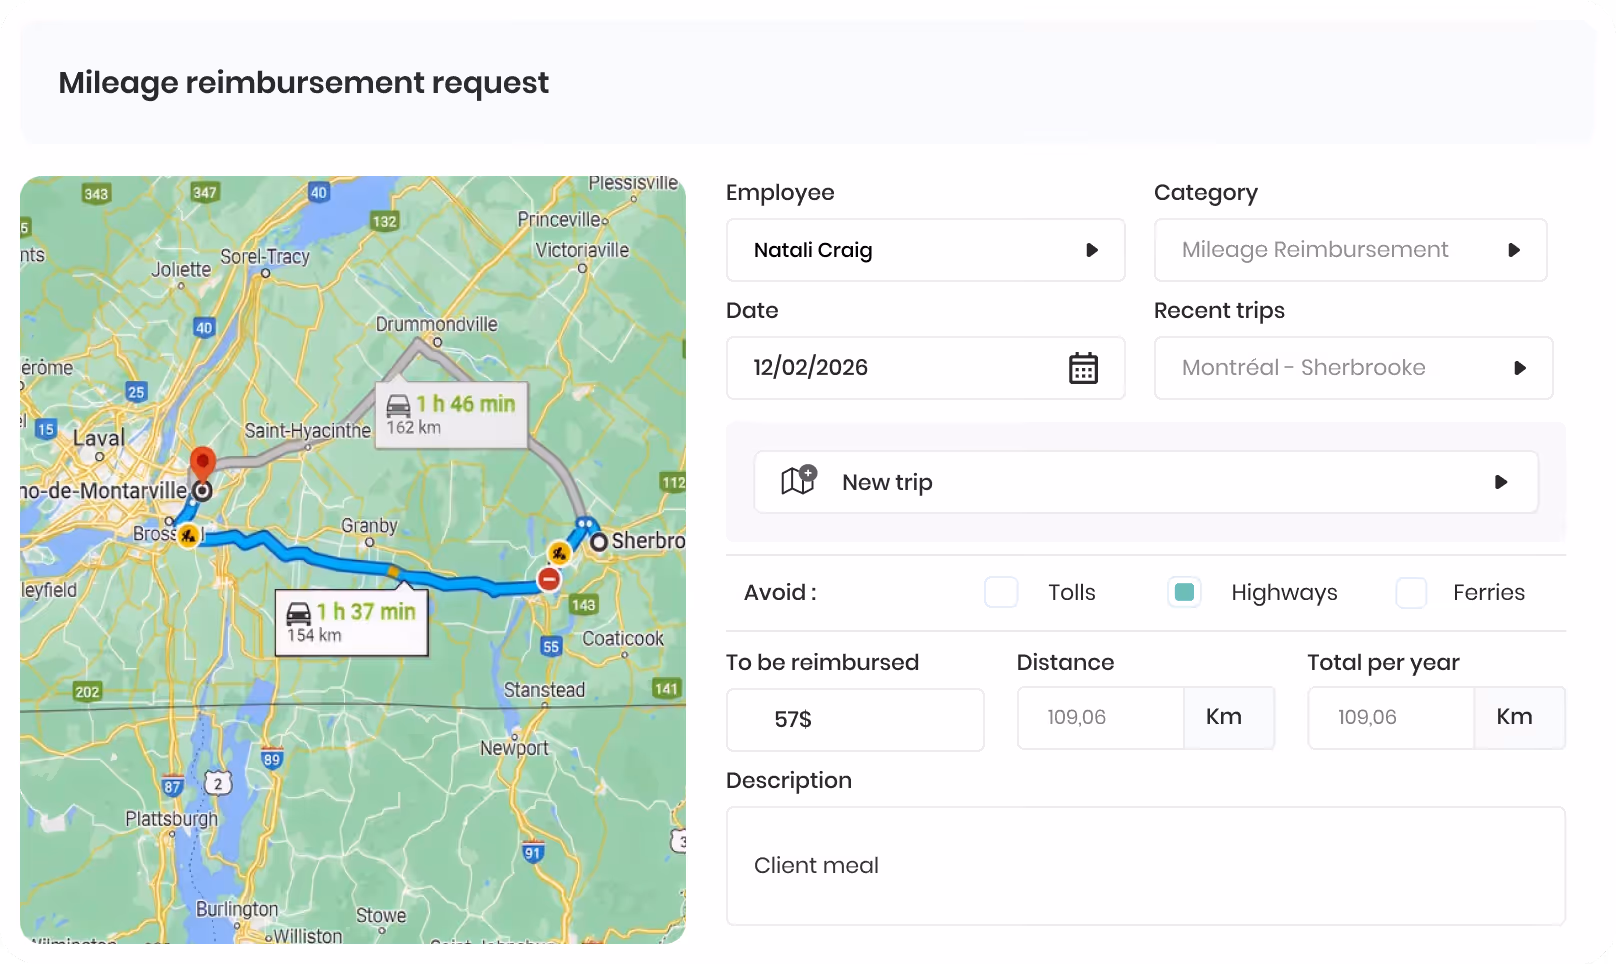Click the Km unit beside Total per year
The image size is (1616, 964).
pos(1519,717)
